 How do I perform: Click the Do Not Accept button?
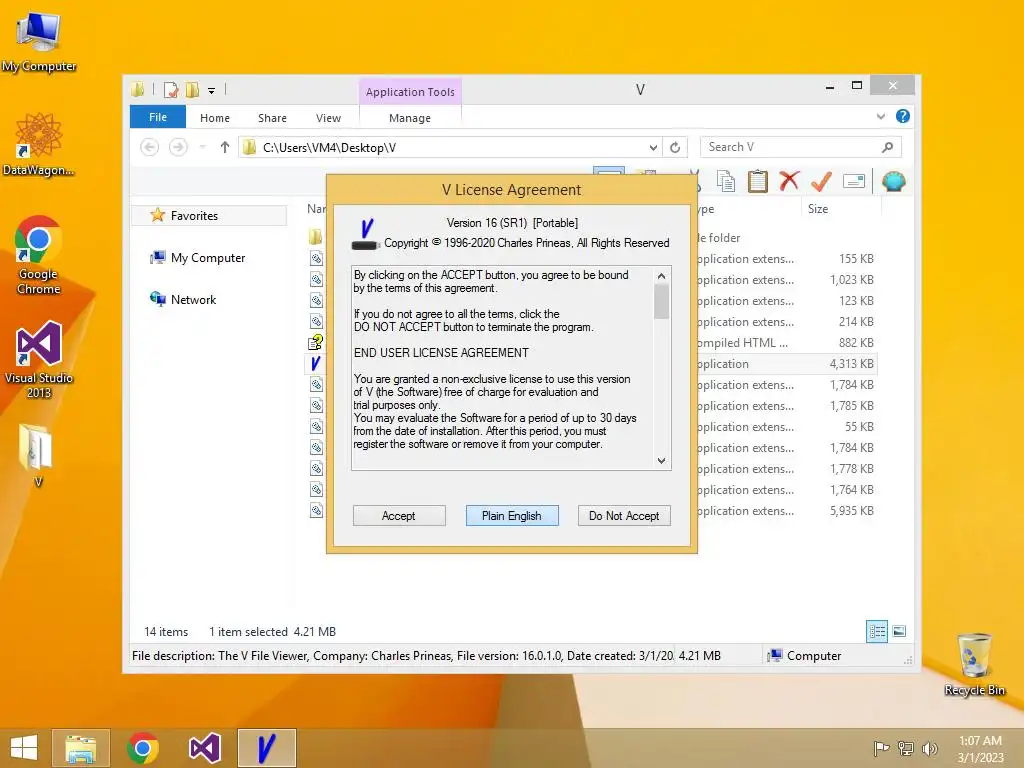pyautogui.click(x=624, y=515)
